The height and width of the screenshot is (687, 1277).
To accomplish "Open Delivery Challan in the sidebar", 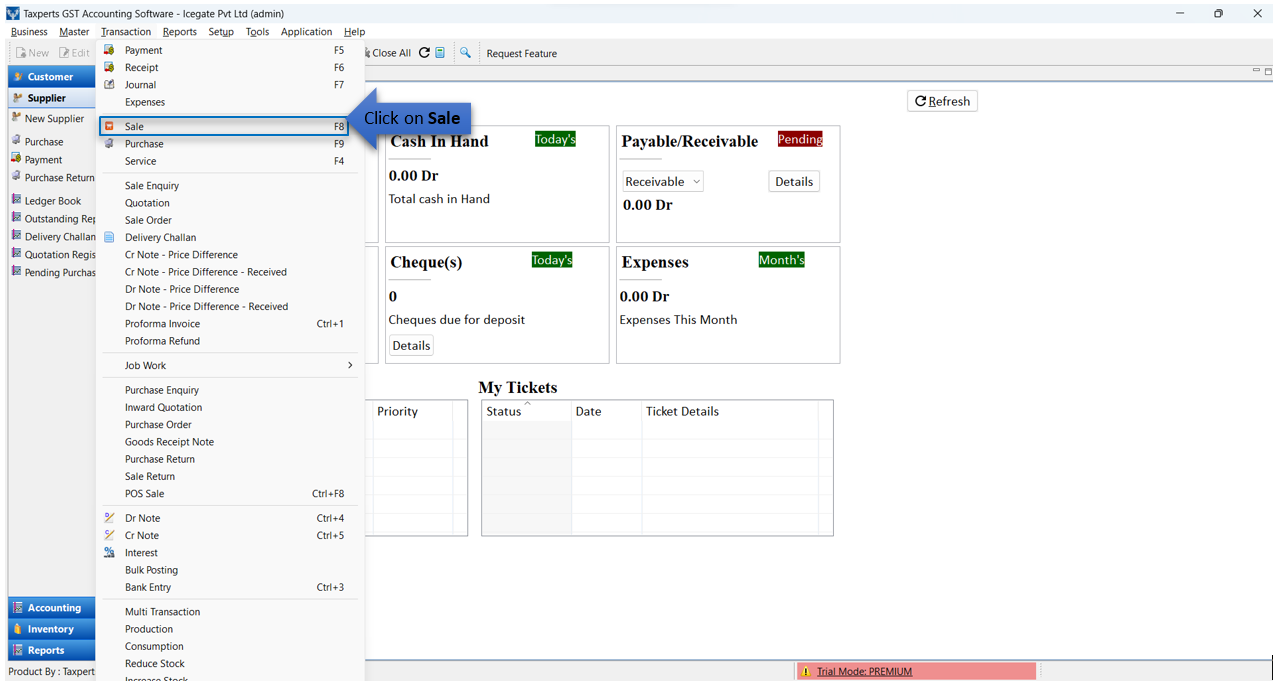I will pyautogui.click(x=53, y=236).
